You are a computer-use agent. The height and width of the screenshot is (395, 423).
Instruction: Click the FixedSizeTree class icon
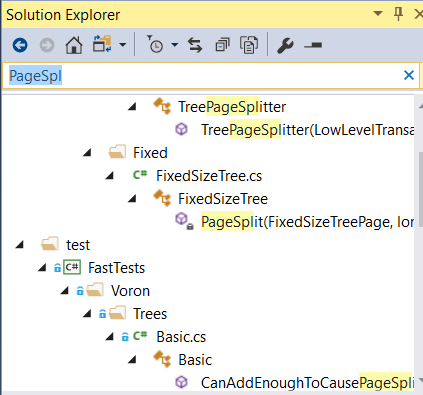click(x=162, y=198)
